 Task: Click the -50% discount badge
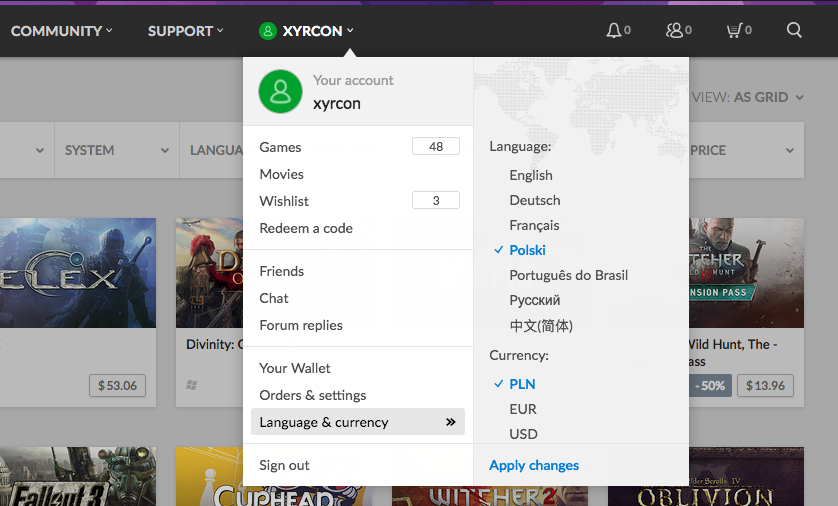[710, 385]
